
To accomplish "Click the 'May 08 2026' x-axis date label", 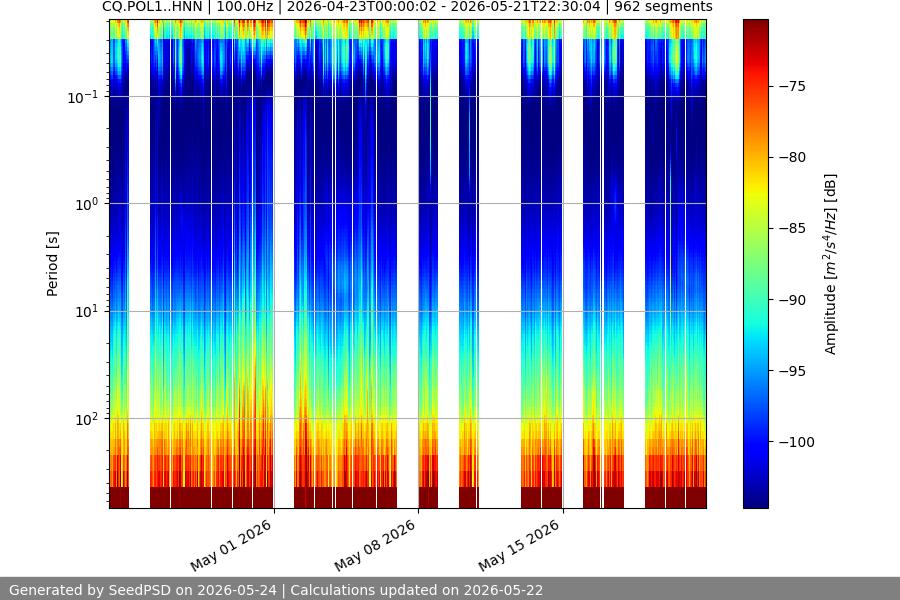I will [375, 545].
